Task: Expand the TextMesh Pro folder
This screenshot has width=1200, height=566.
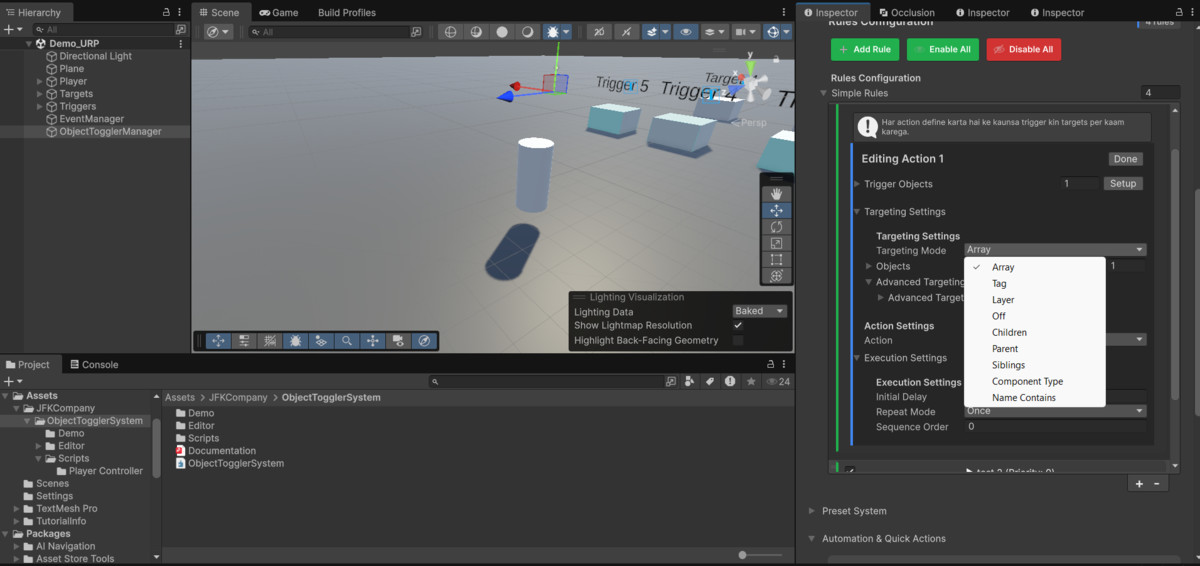Action: pyautogui.click(x=16, y=509)
